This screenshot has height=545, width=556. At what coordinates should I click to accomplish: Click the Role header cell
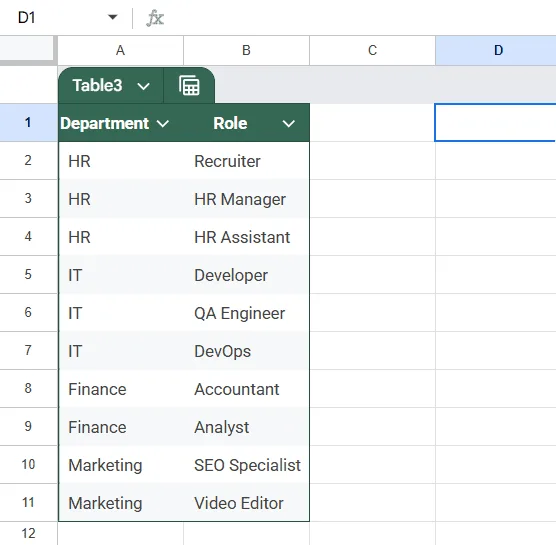tap(247, 123)
